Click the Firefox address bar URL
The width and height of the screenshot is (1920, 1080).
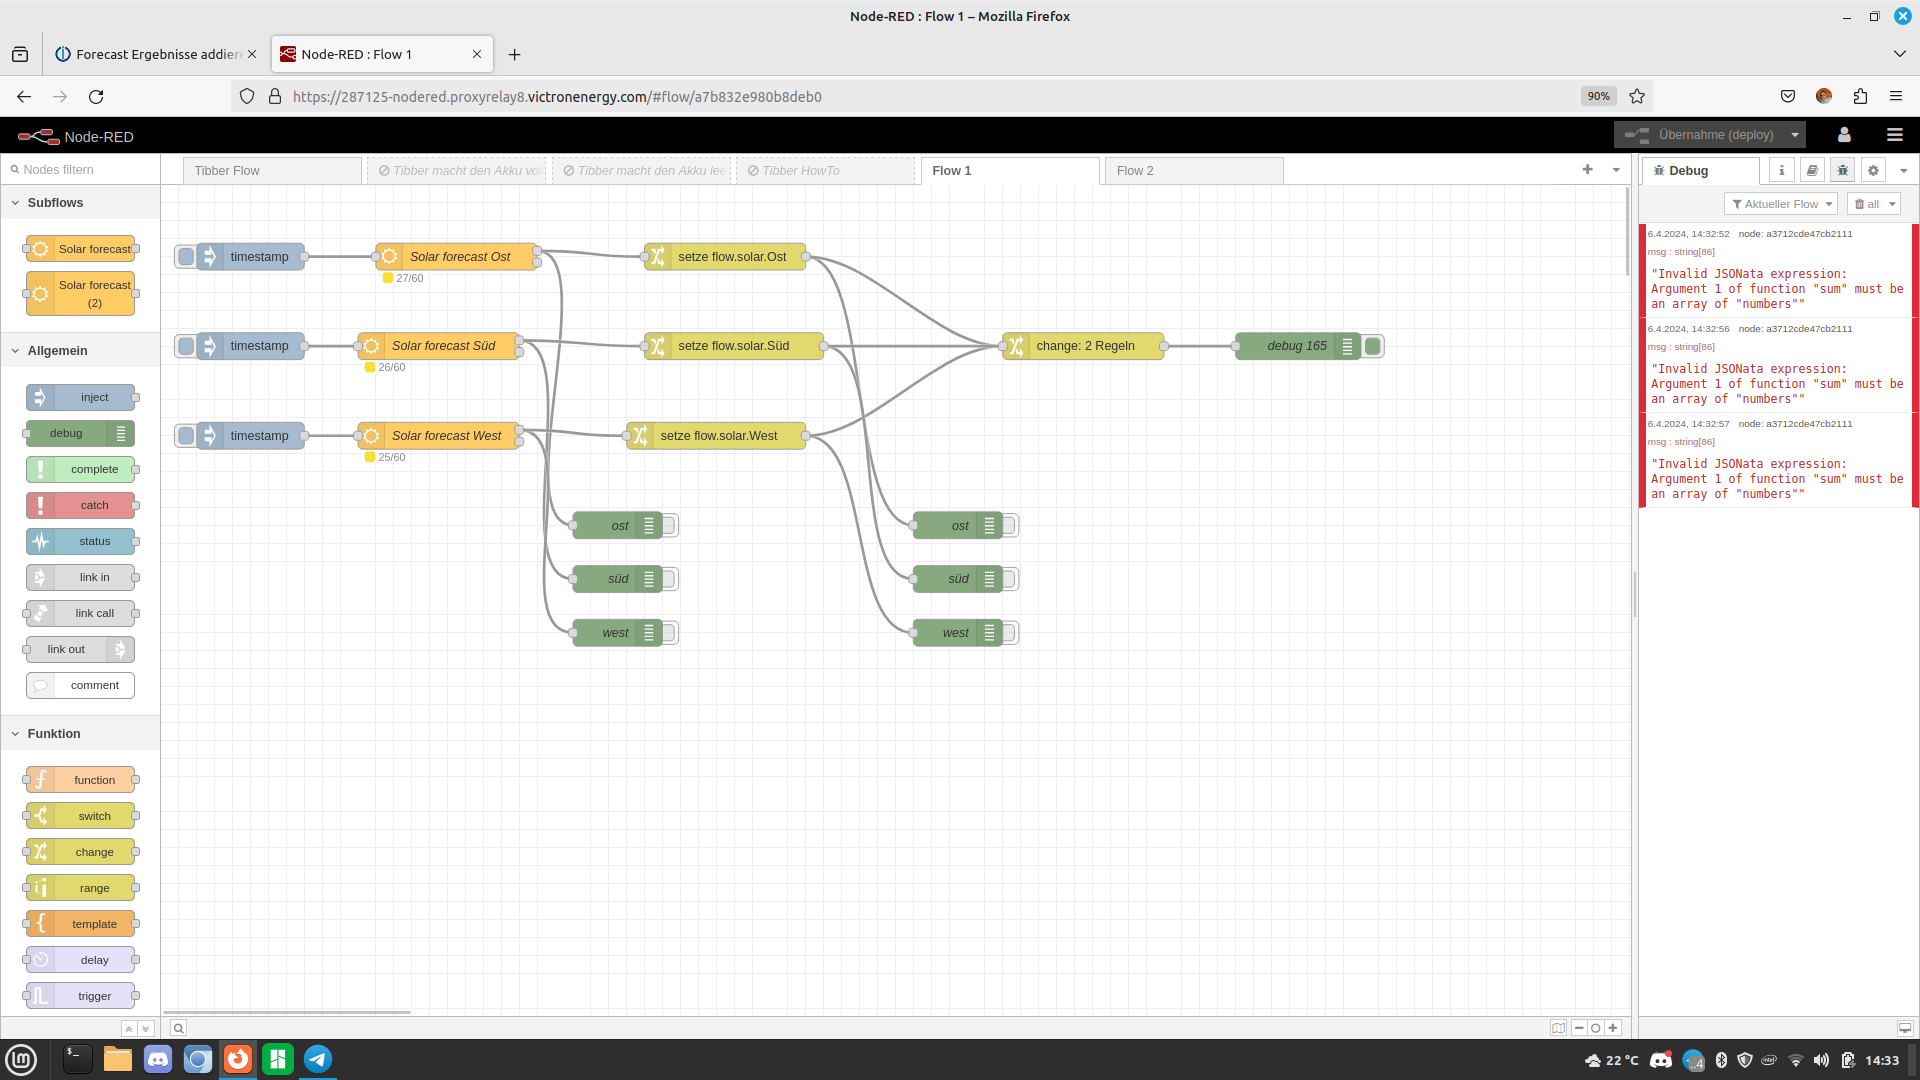pos(557,96)
